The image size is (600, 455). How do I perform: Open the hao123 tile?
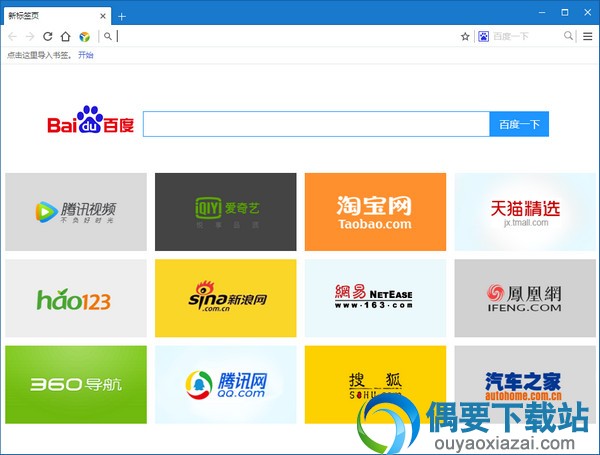pos(76,298)
